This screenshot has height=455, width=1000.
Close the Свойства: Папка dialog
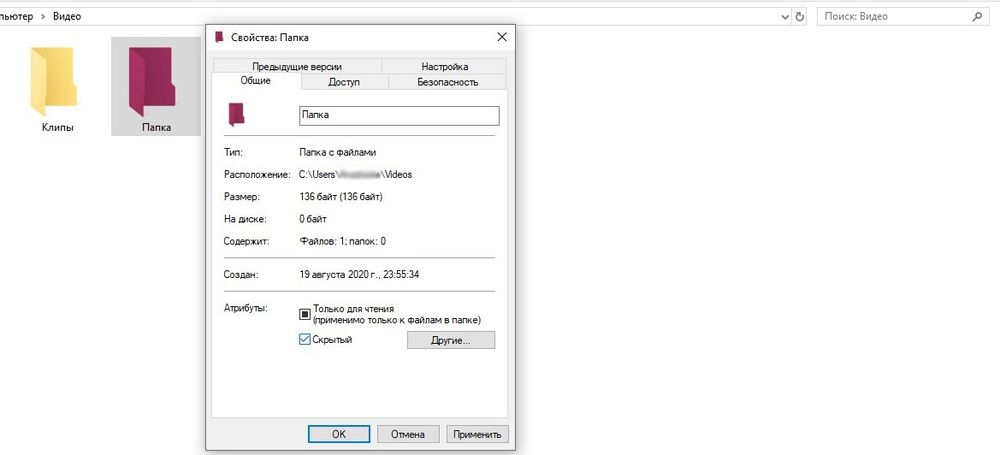501,37
